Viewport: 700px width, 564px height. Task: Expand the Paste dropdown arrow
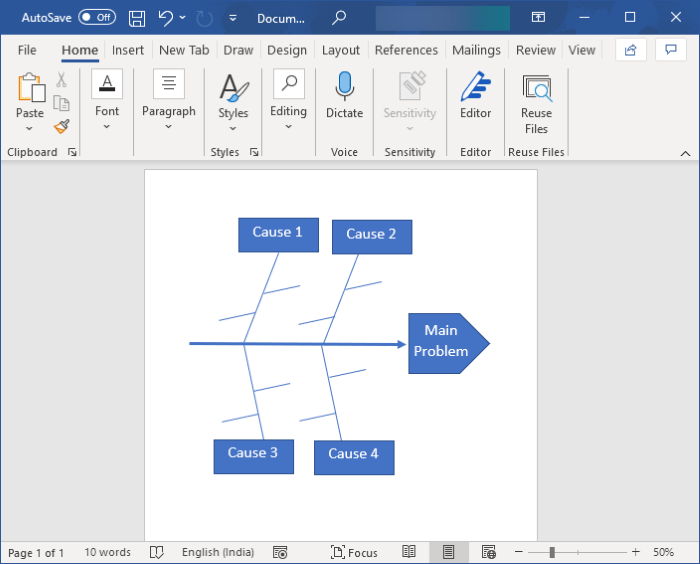pyautogui.click(x=30, y=128)
